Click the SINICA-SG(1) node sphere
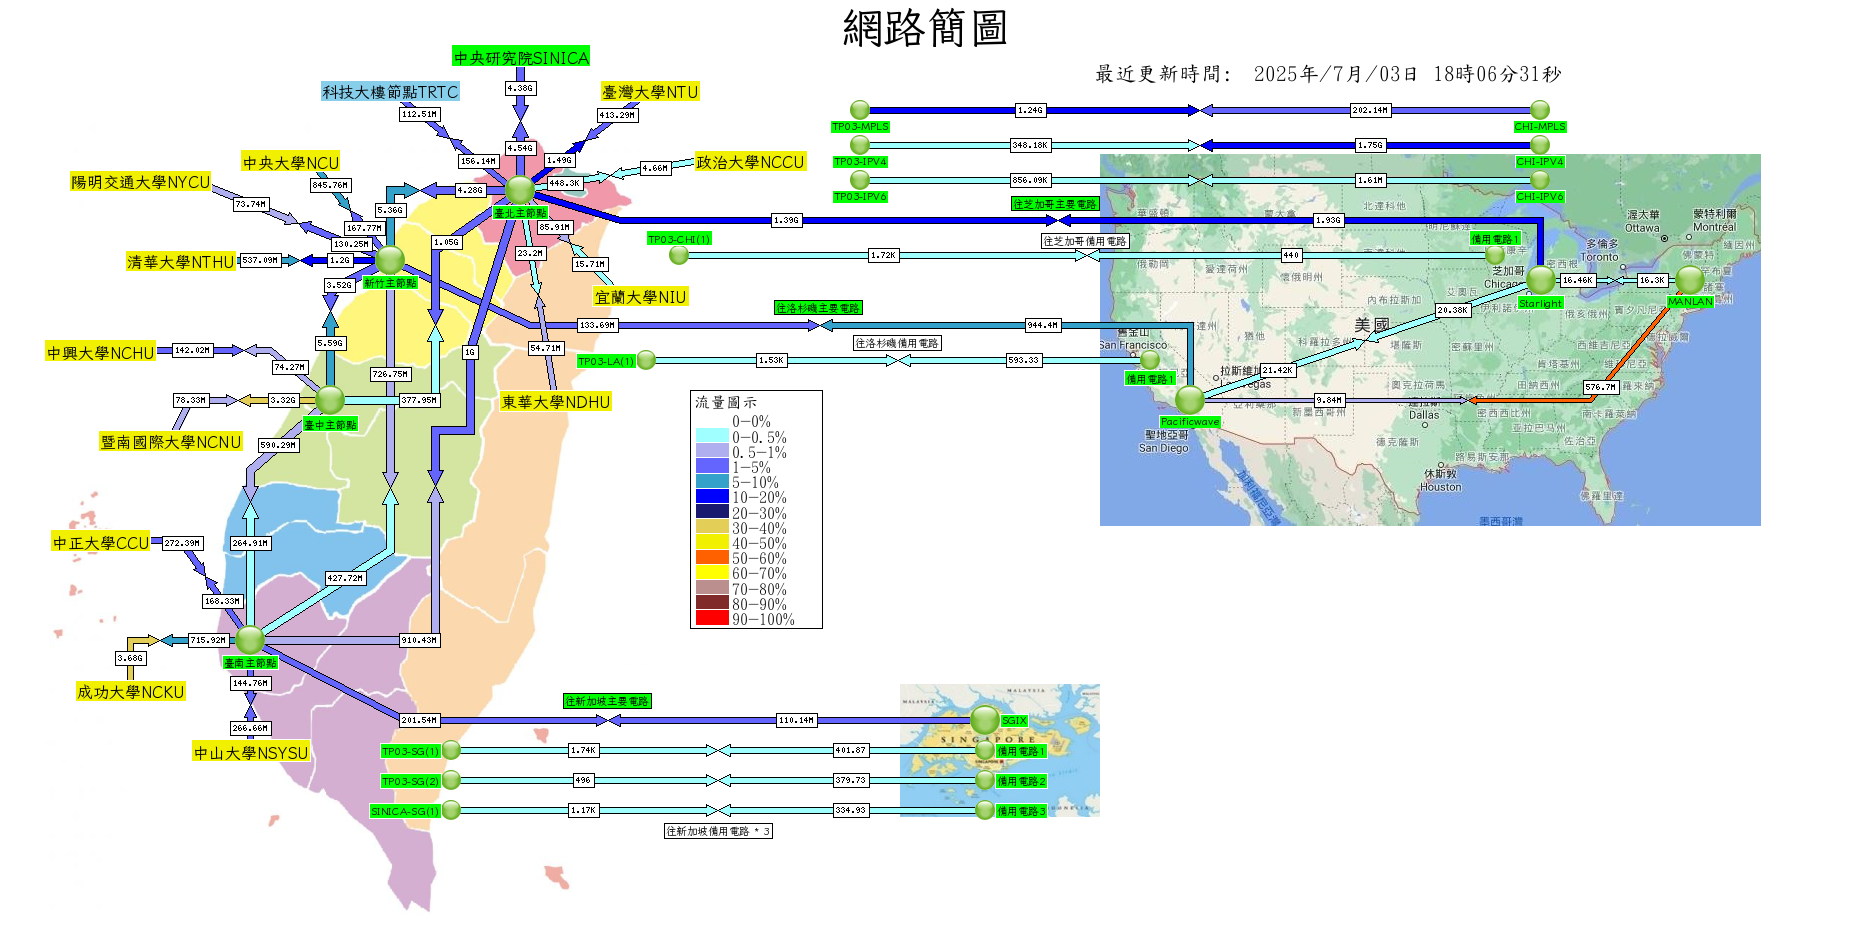Viewport: 1850px width, 950px height. (451, 810)
